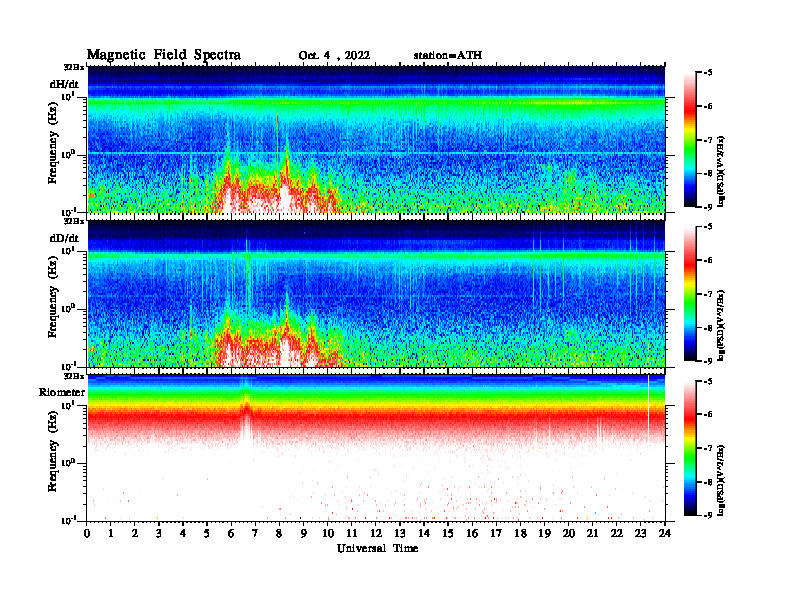
Task: Click the "station=ATH" label
Action: click(448, 55)
